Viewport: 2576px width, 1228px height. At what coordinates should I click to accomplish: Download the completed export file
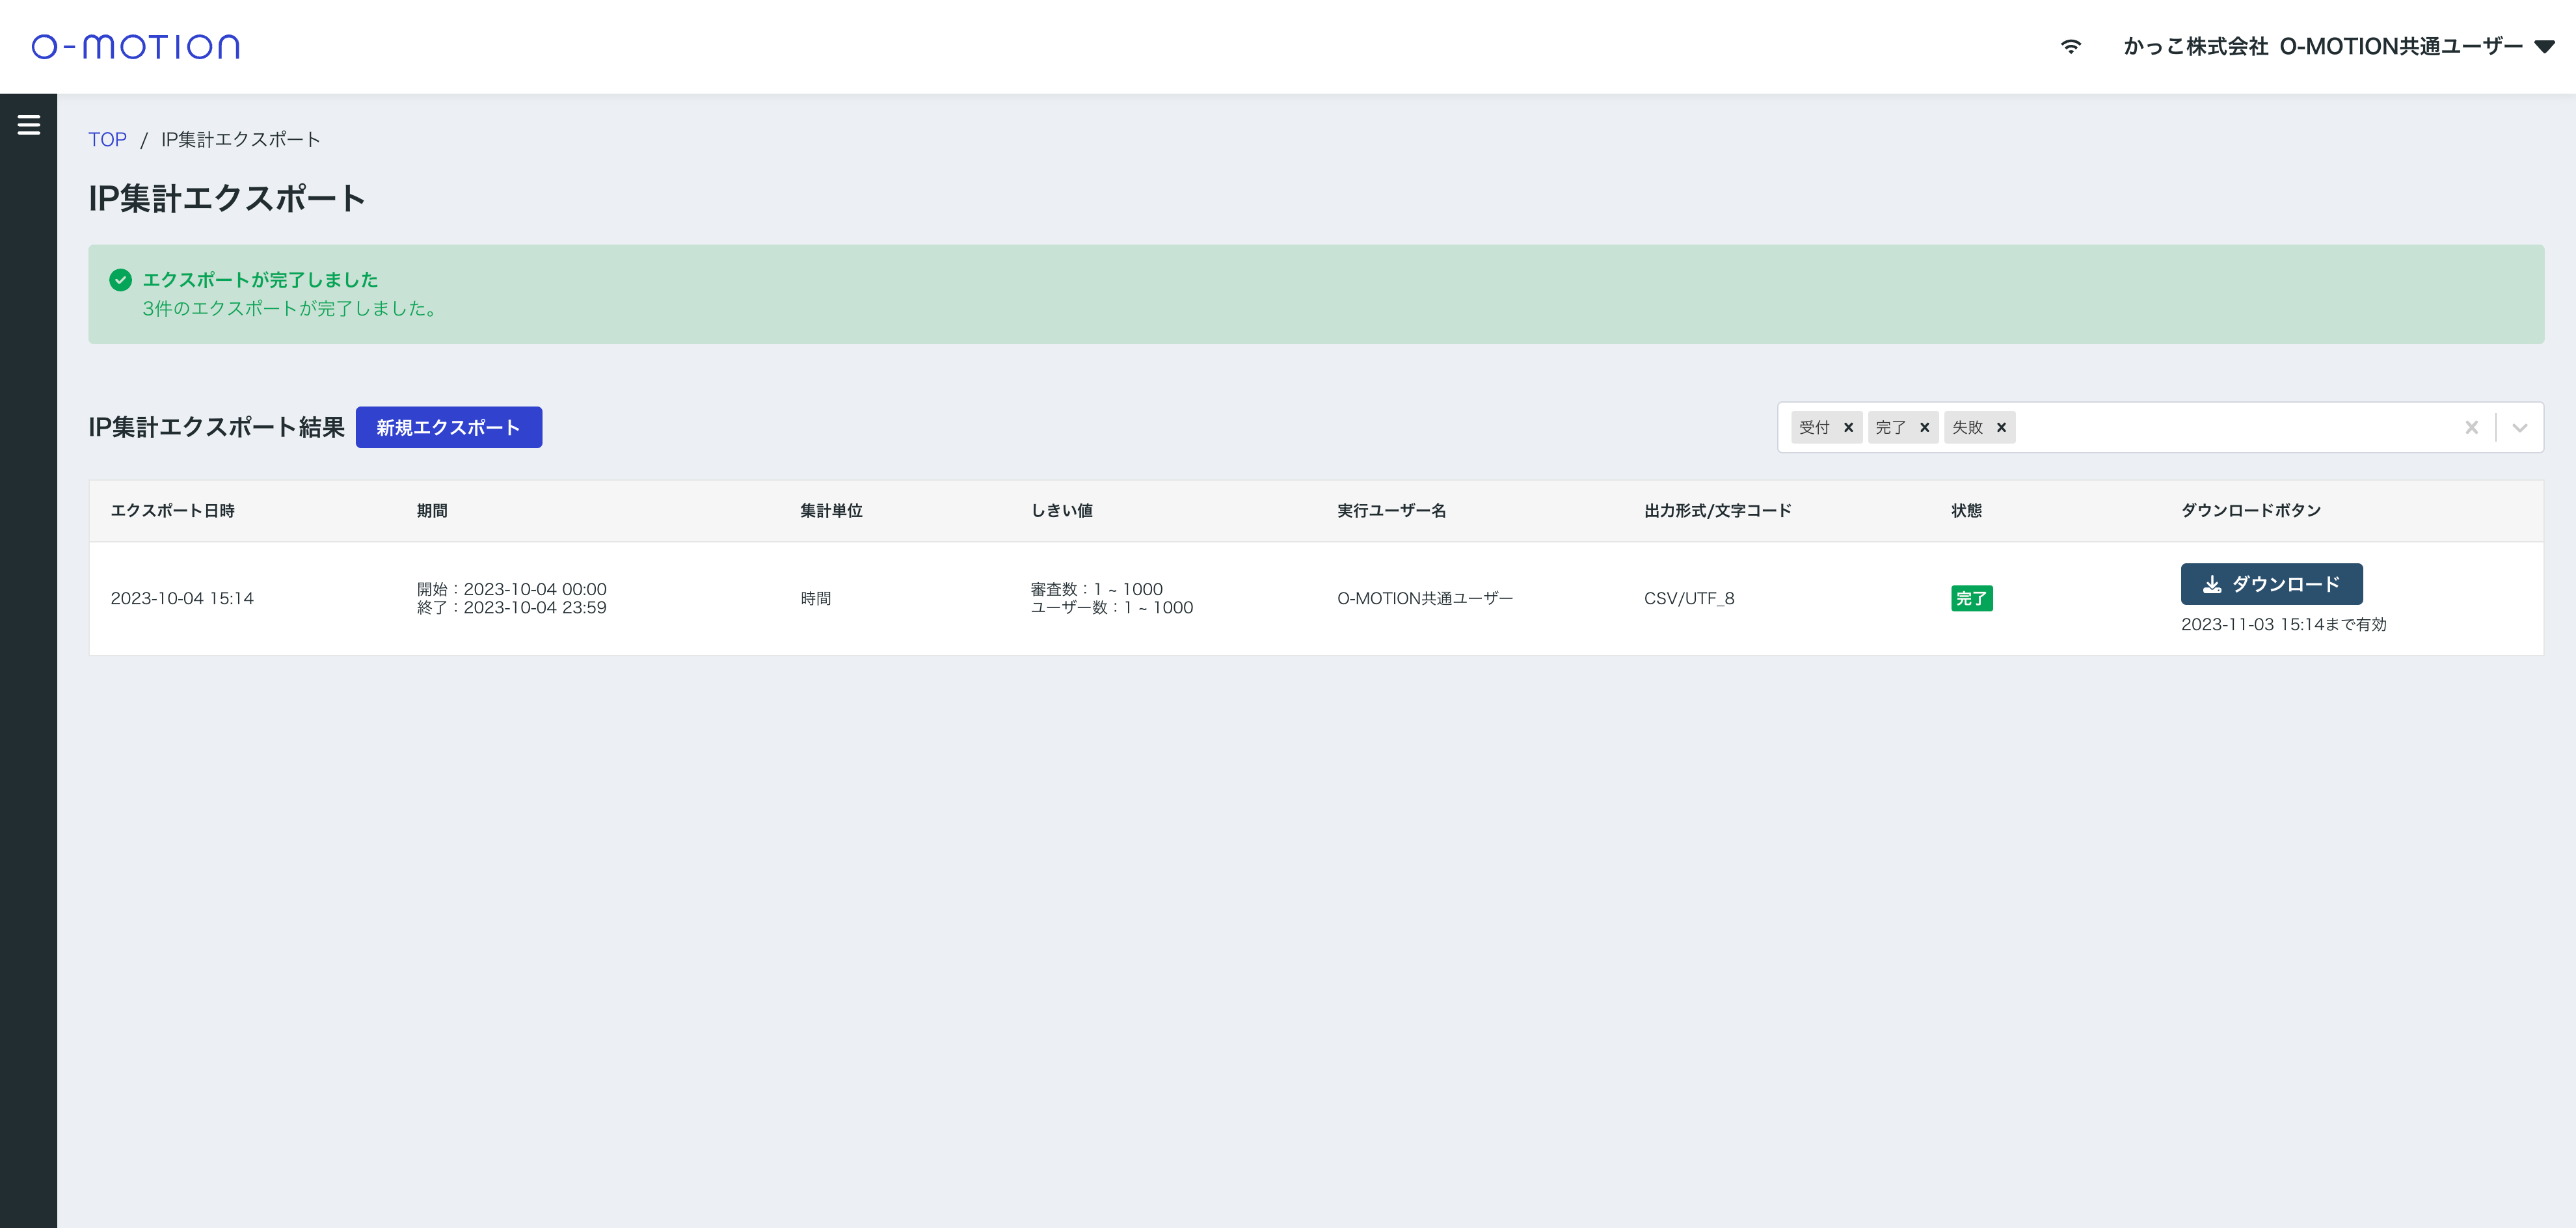pos(2271,584)
